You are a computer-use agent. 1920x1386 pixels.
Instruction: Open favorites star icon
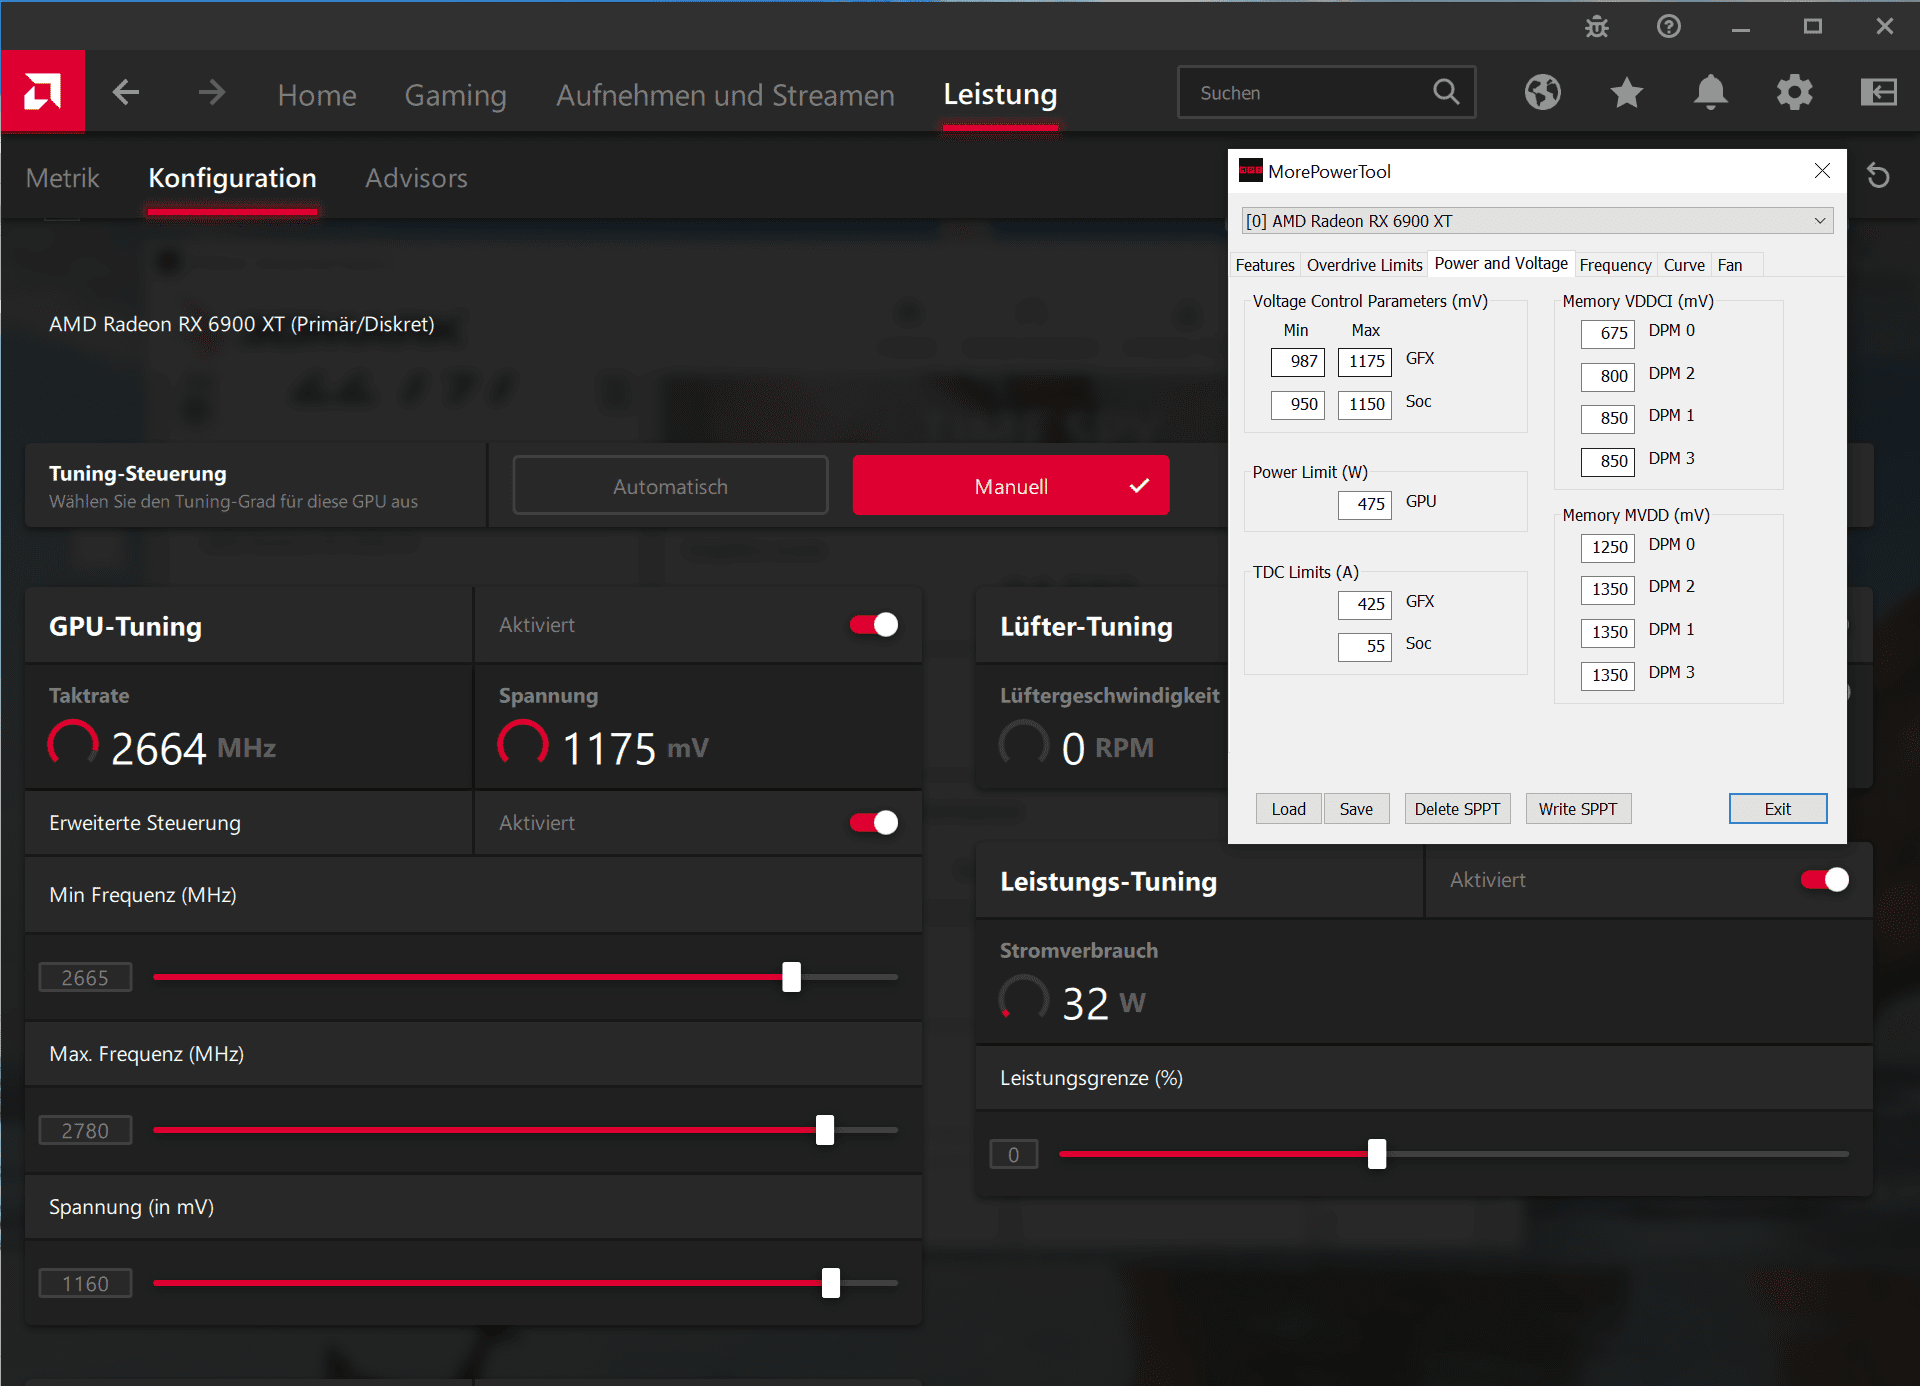[x=1626, y=92]
